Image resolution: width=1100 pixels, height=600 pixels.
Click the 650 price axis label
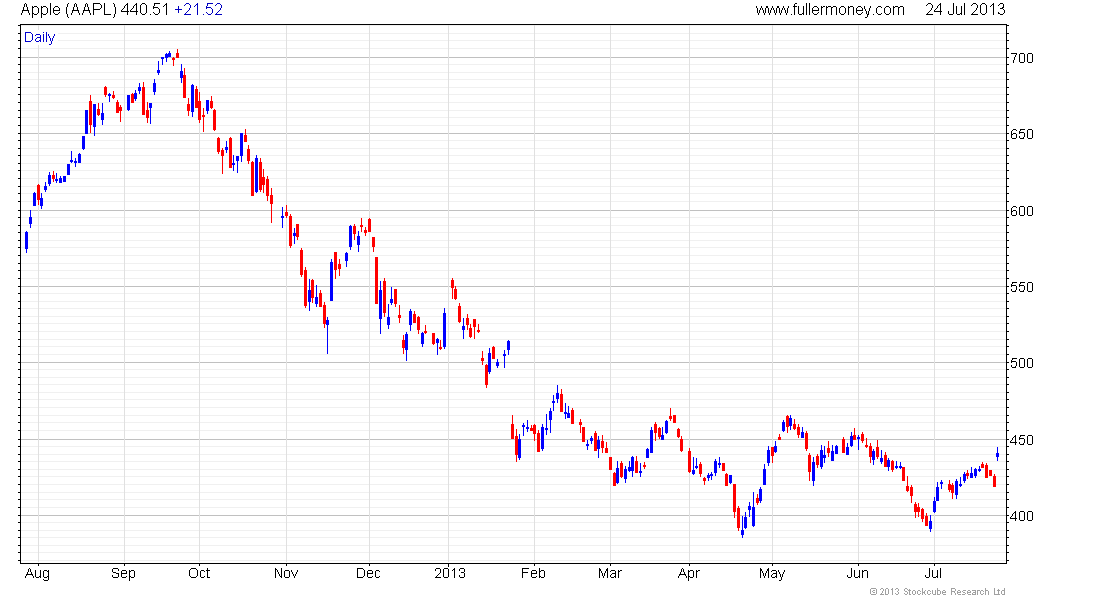[x=1021, y=134]
